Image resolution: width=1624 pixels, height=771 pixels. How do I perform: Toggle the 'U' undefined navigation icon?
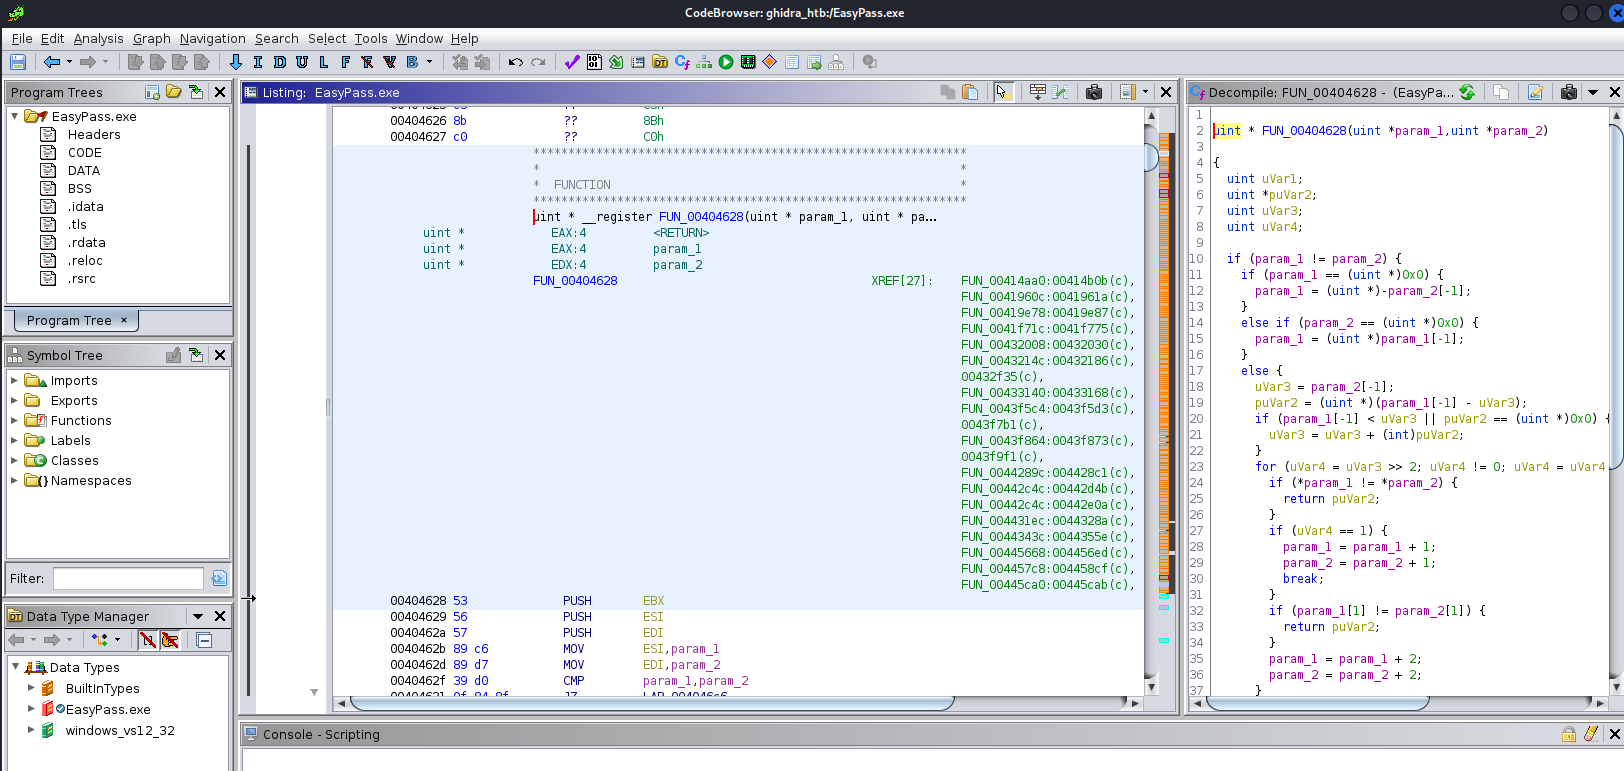coord(302,62)
